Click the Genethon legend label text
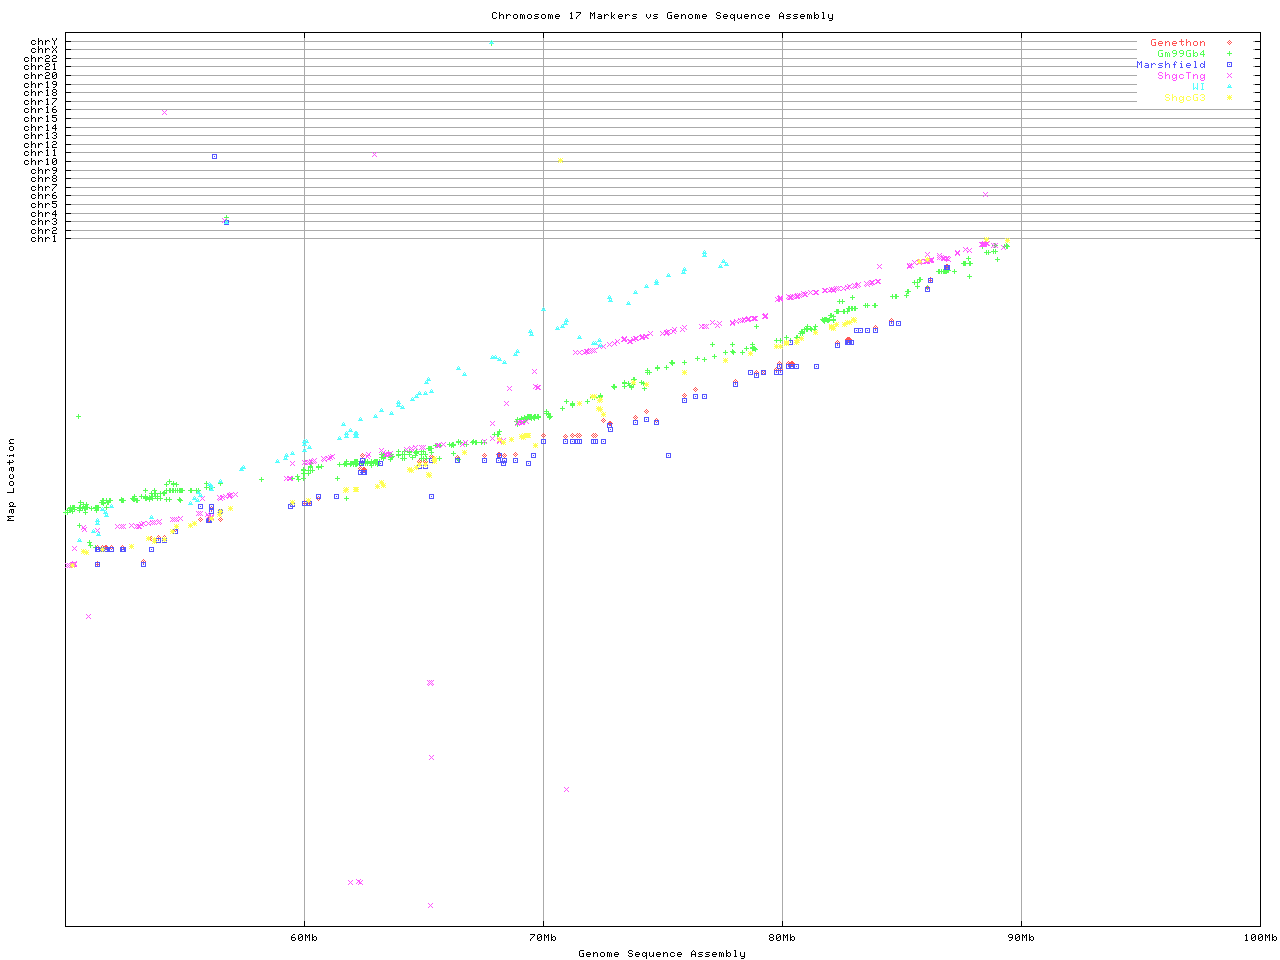 (x=1178, y=43)
